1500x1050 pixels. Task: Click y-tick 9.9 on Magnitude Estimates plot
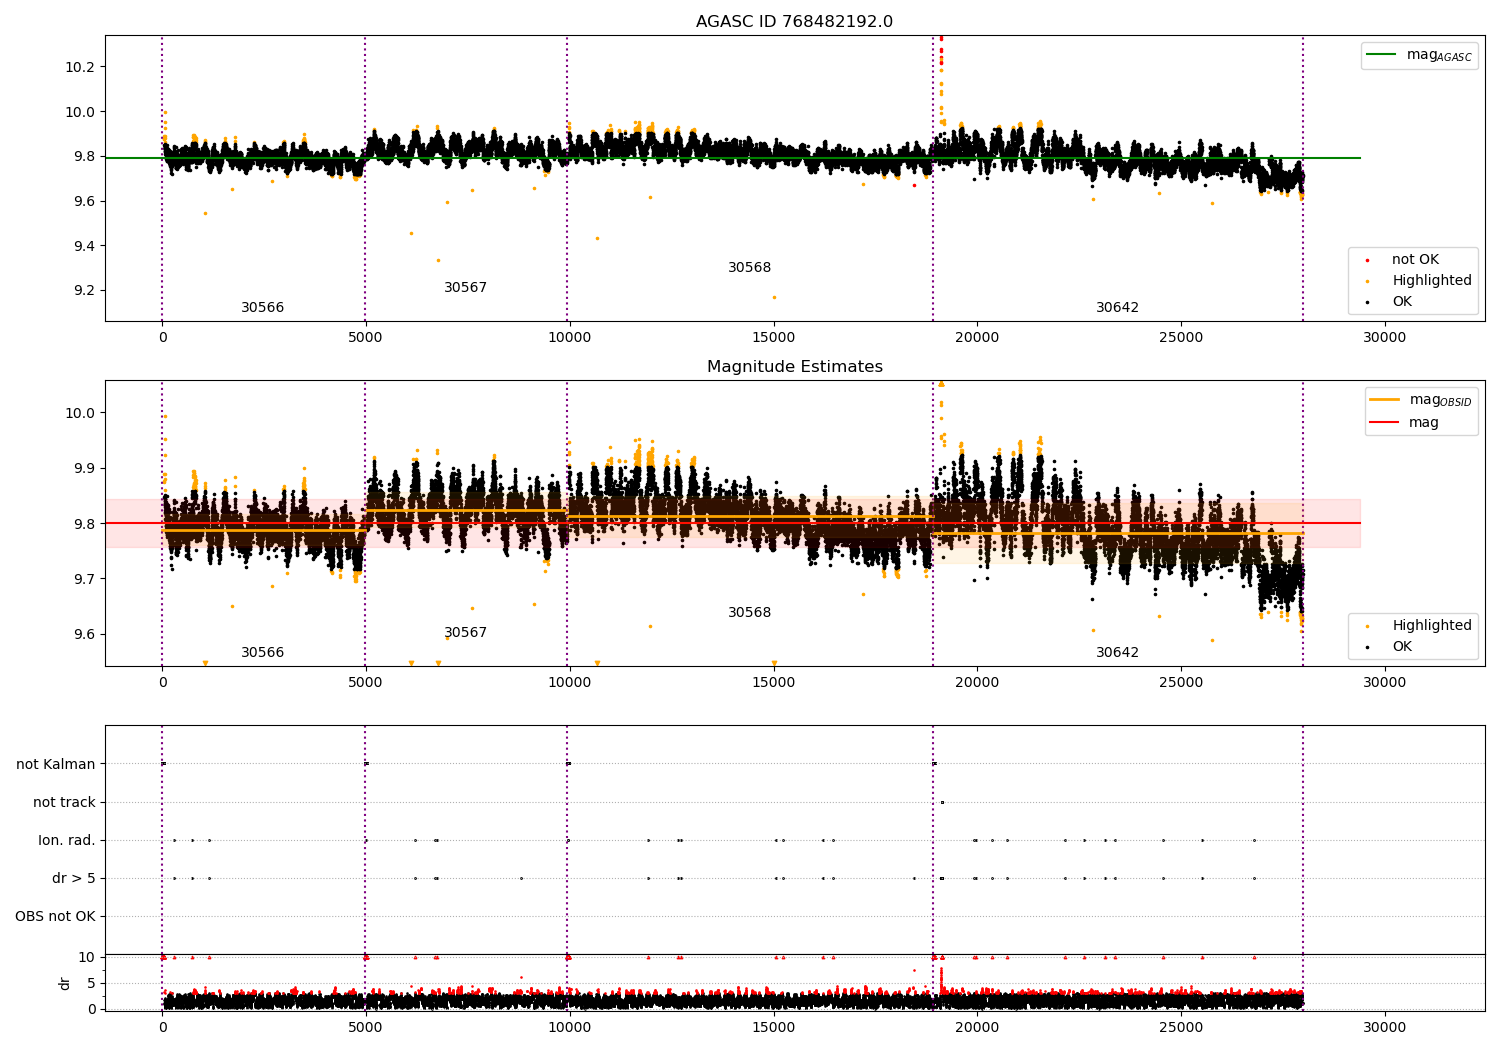tap(83, 469)
